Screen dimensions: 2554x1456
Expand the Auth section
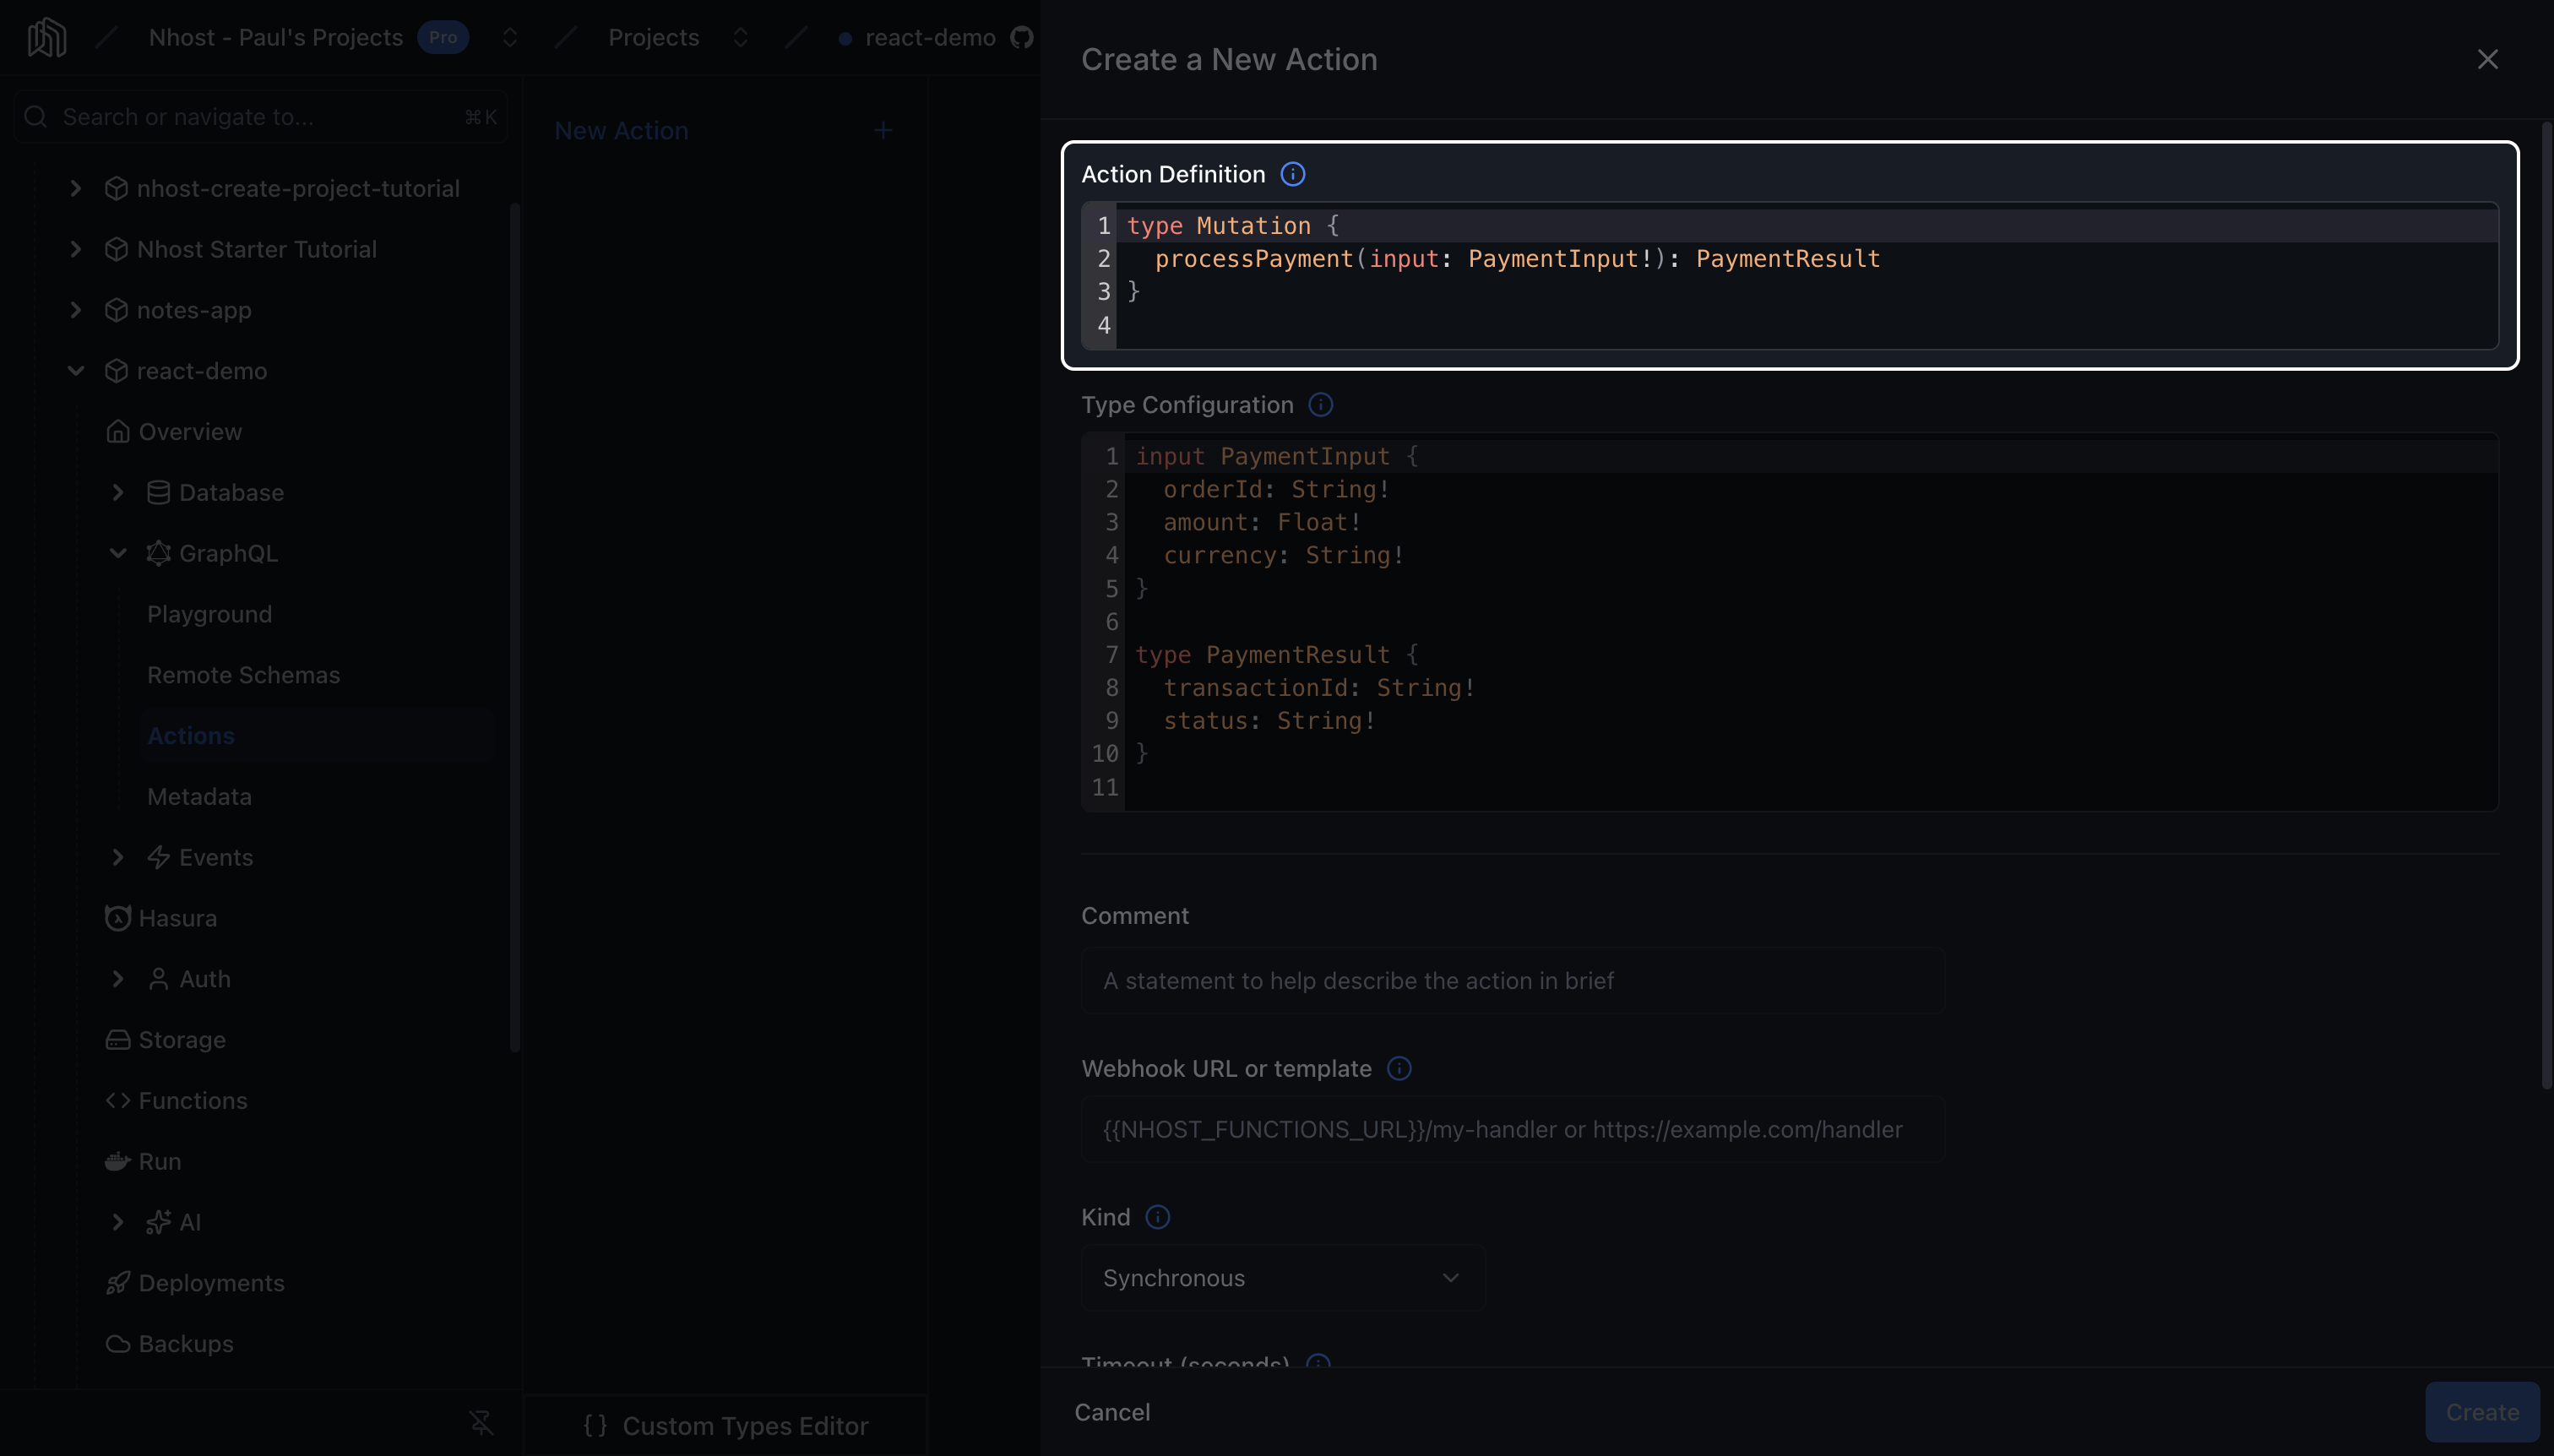[x=117, y=979]
